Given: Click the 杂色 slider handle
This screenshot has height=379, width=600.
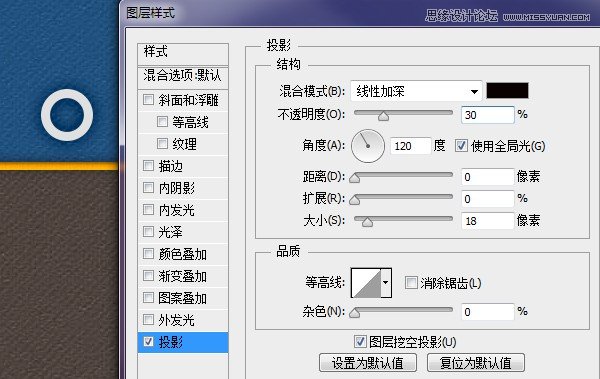Looking at the screenshot, I should [355, 313].
